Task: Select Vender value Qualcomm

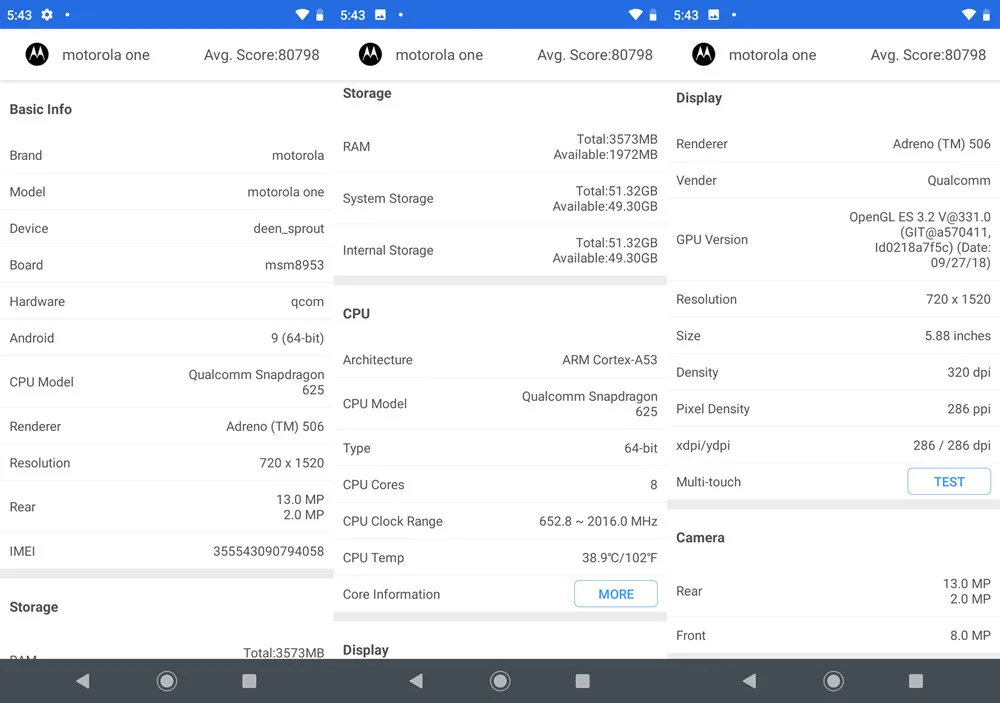Action: click(x=959, y=181)
